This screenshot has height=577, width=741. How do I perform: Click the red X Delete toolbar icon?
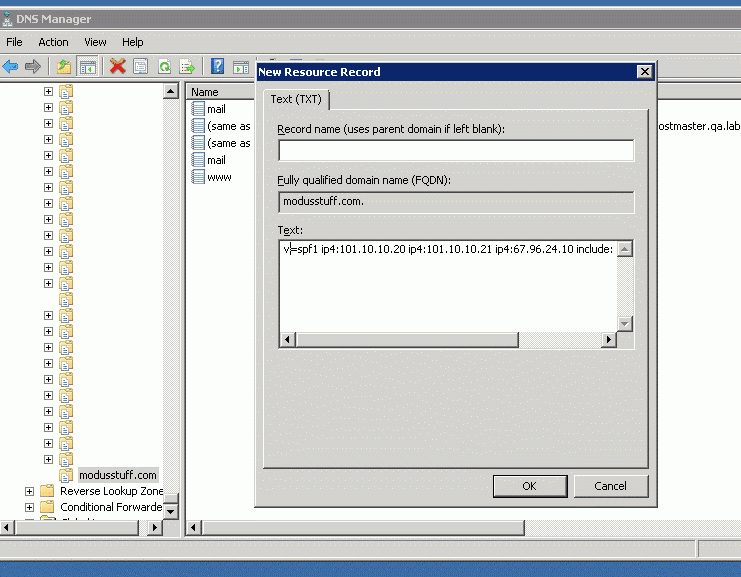click(x=117, y=66)
